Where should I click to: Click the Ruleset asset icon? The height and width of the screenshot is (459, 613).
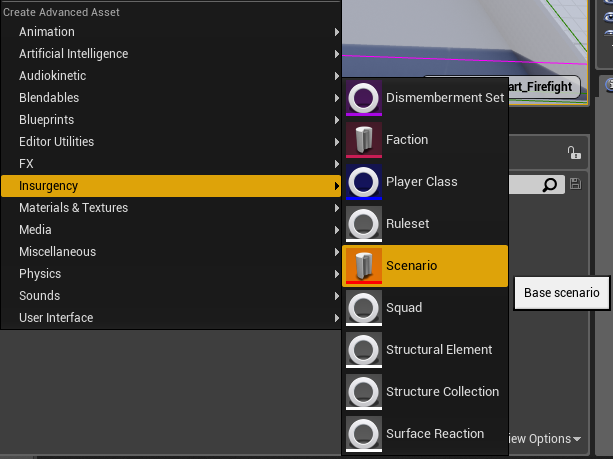(x=364, y=224)
